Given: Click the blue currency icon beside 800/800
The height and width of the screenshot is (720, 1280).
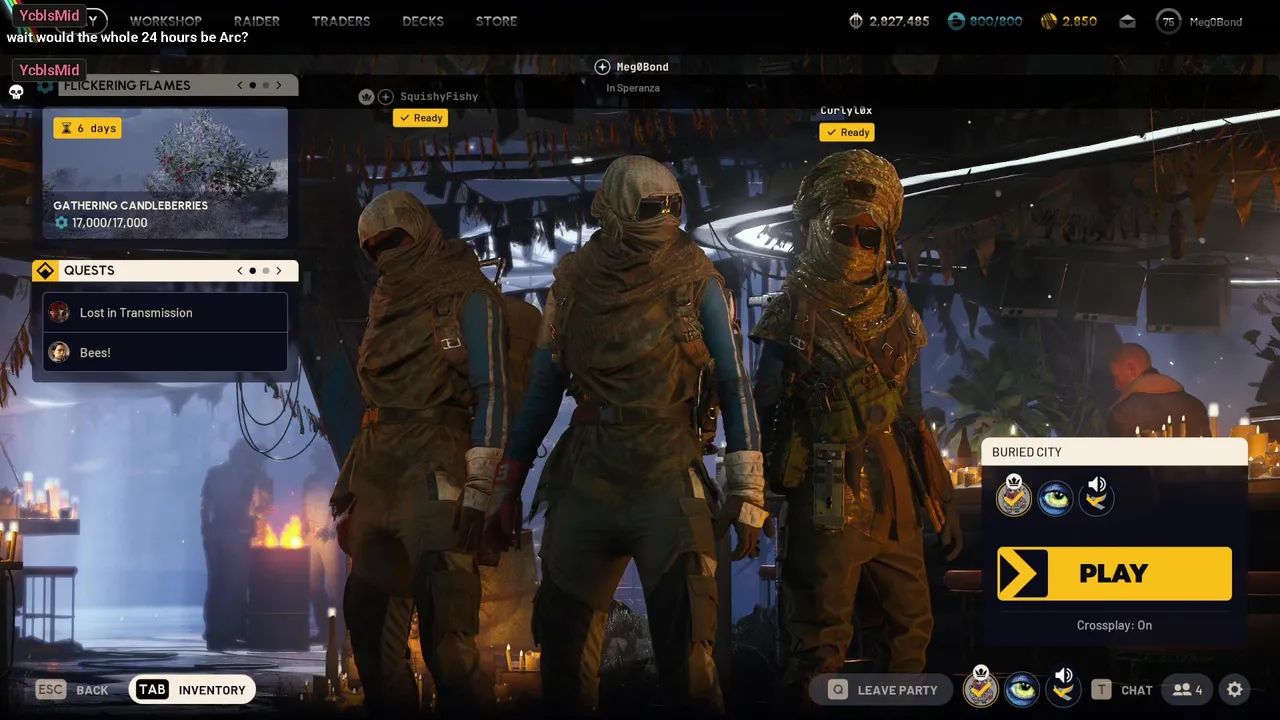Looking at the screenshot, I should pyautogui.click(x=956, y=21).
